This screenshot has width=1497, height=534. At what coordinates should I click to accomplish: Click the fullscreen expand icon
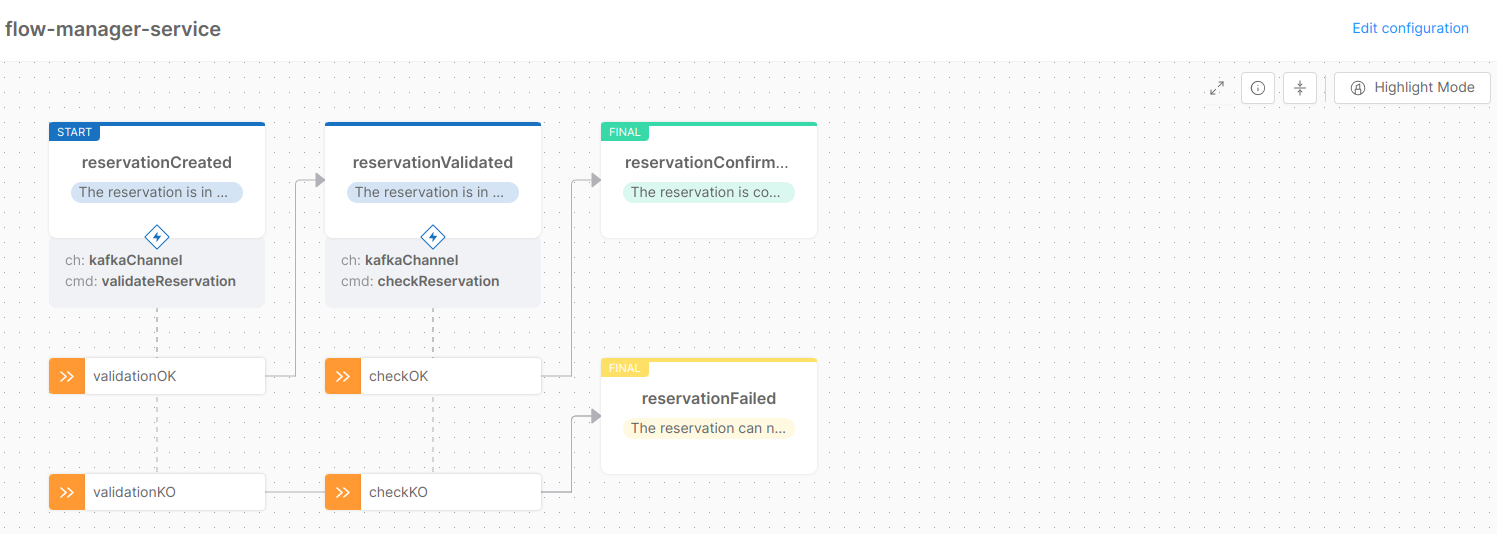1217,88
